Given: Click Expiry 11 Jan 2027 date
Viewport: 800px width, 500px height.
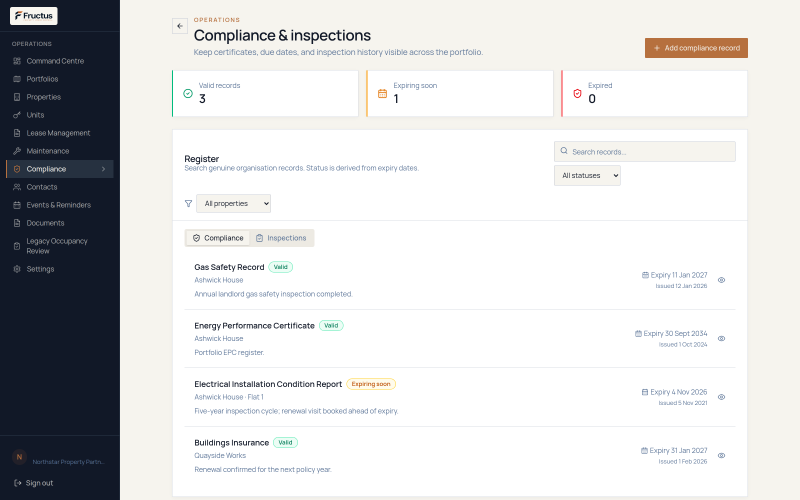Looking at the screenshot, I should (674, 275).
